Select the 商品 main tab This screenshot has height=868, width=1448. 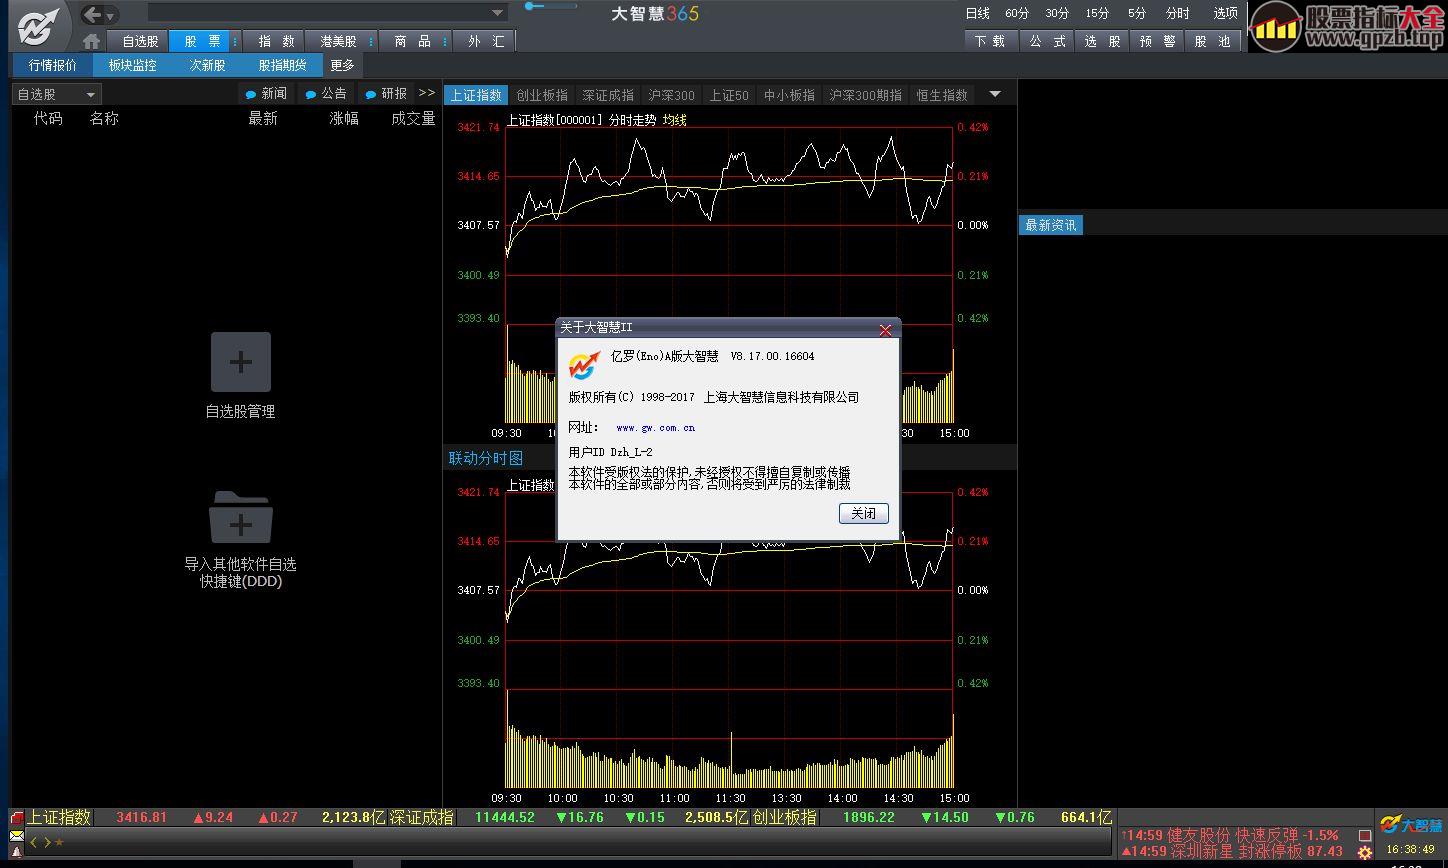tap(412, 41)
